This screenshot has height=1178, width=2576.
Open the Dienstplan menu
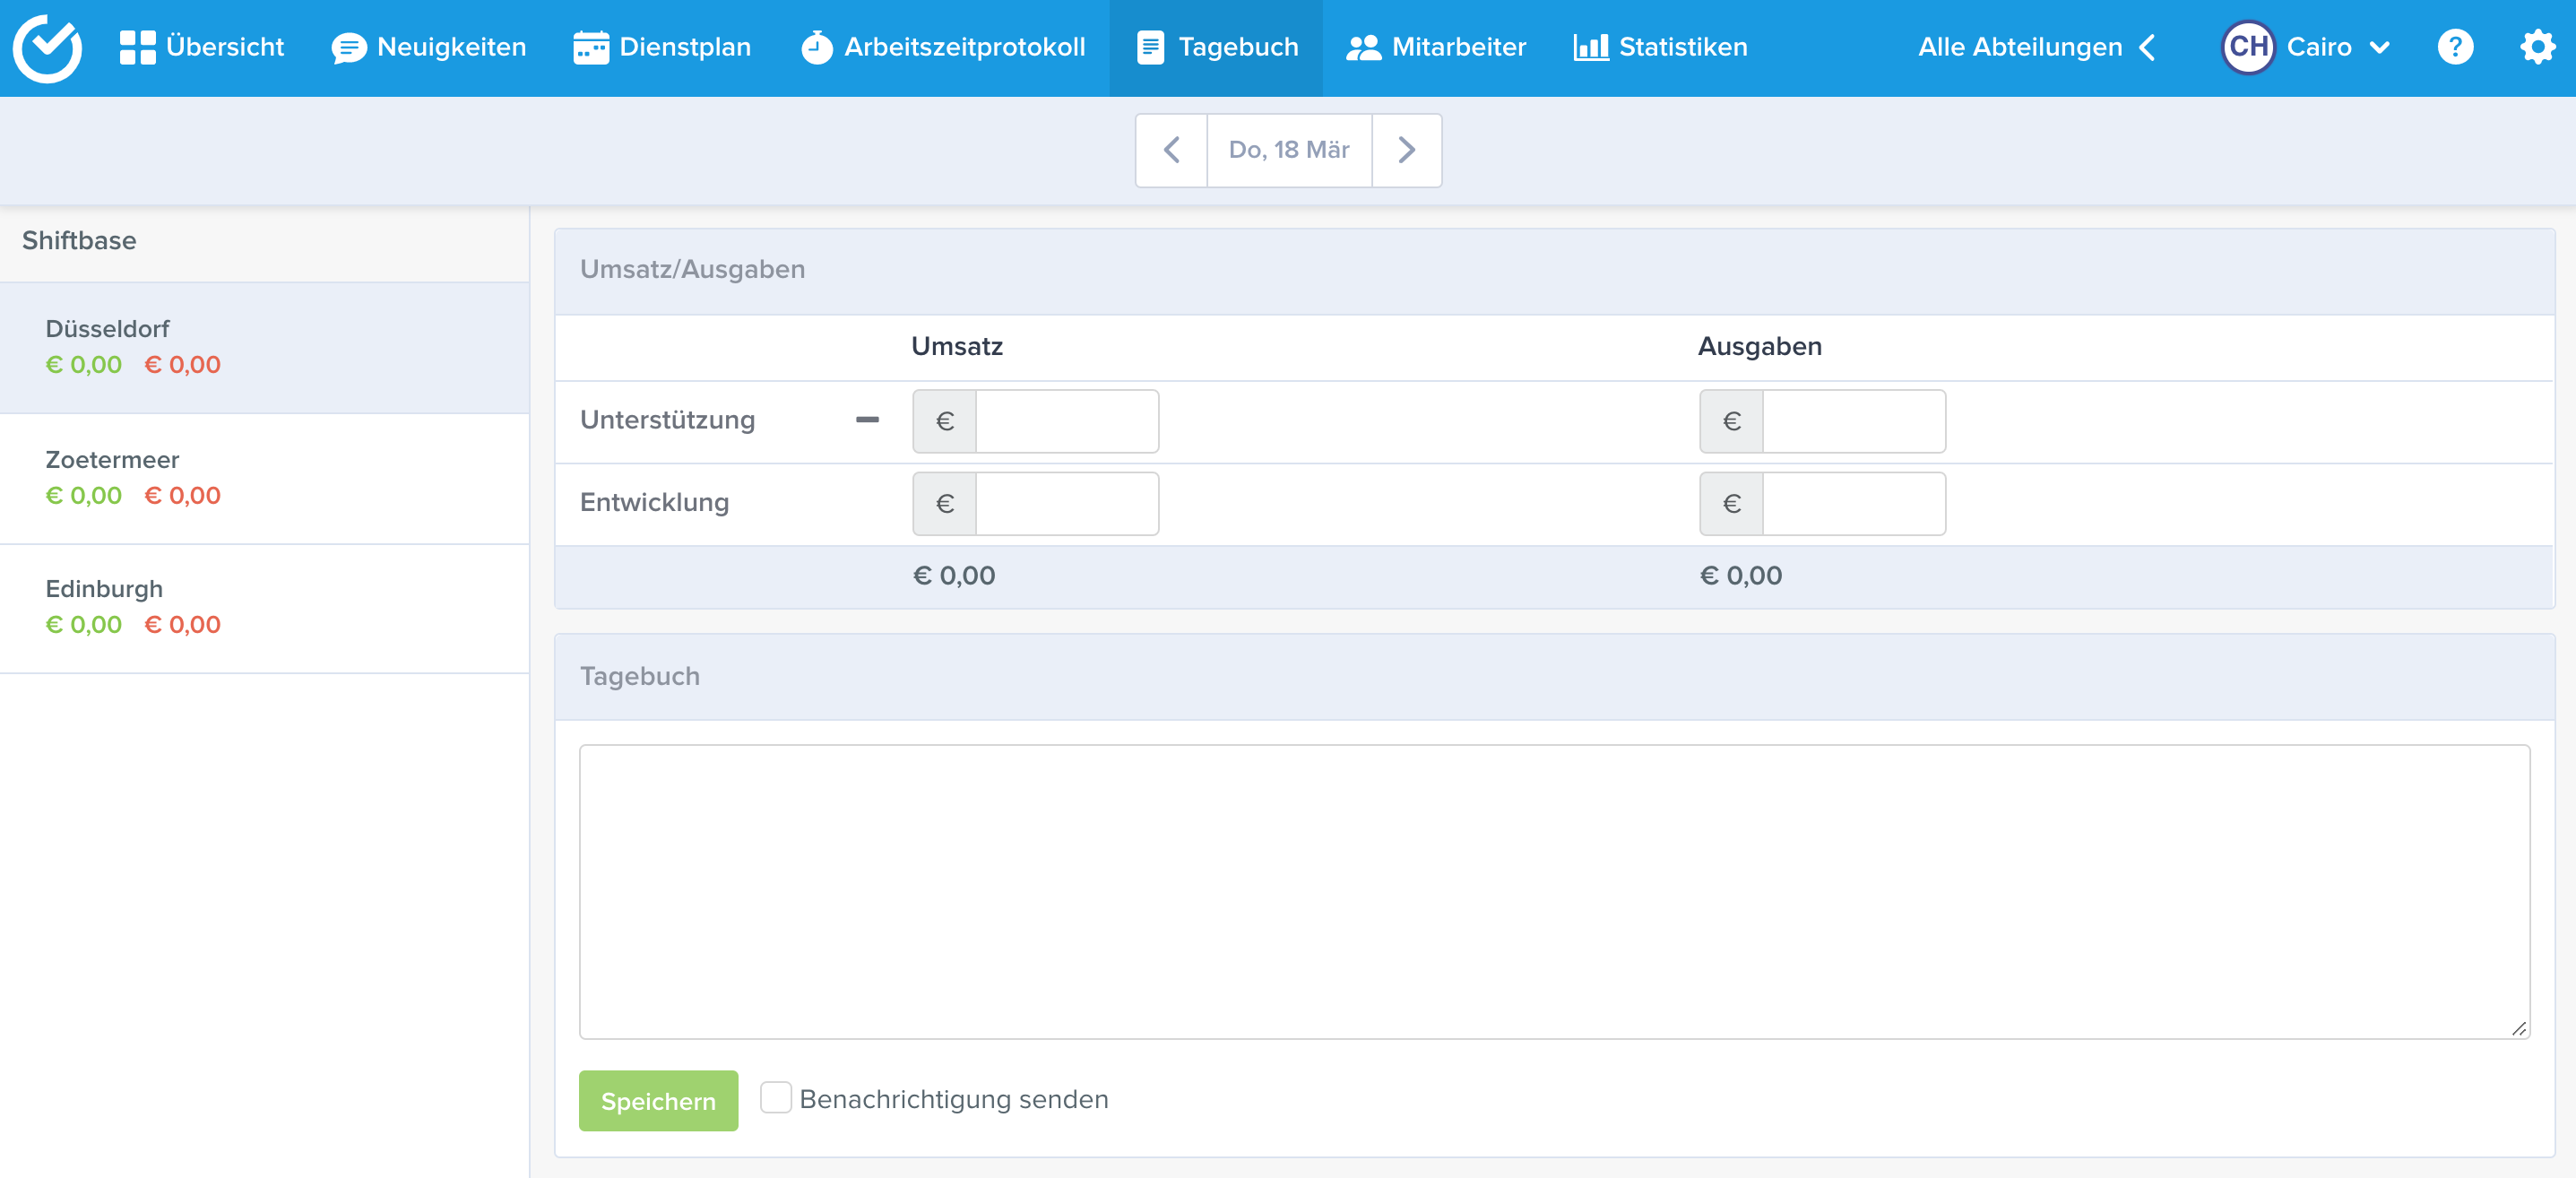[662, 47]
